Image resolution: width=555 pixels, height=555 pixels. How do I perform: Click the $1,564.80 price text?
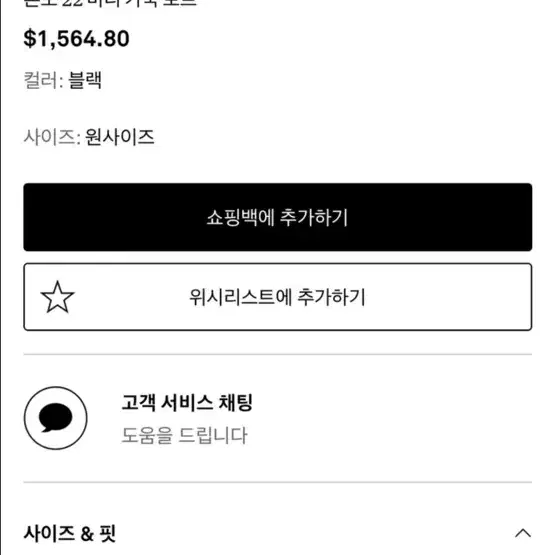[x=76, y=39]
